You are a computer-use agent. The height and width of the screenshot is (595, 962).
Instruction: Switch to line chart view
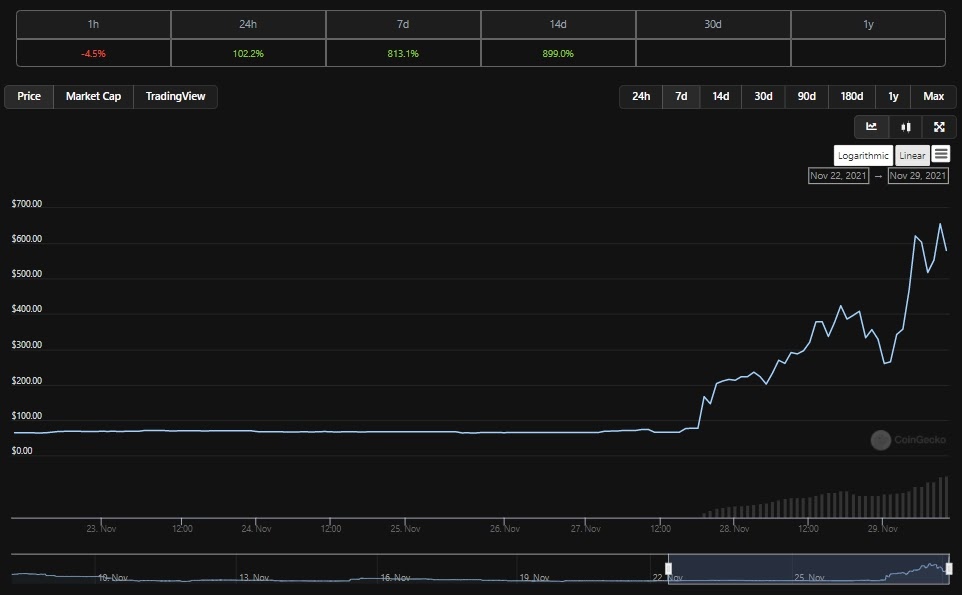pos(871,127)
